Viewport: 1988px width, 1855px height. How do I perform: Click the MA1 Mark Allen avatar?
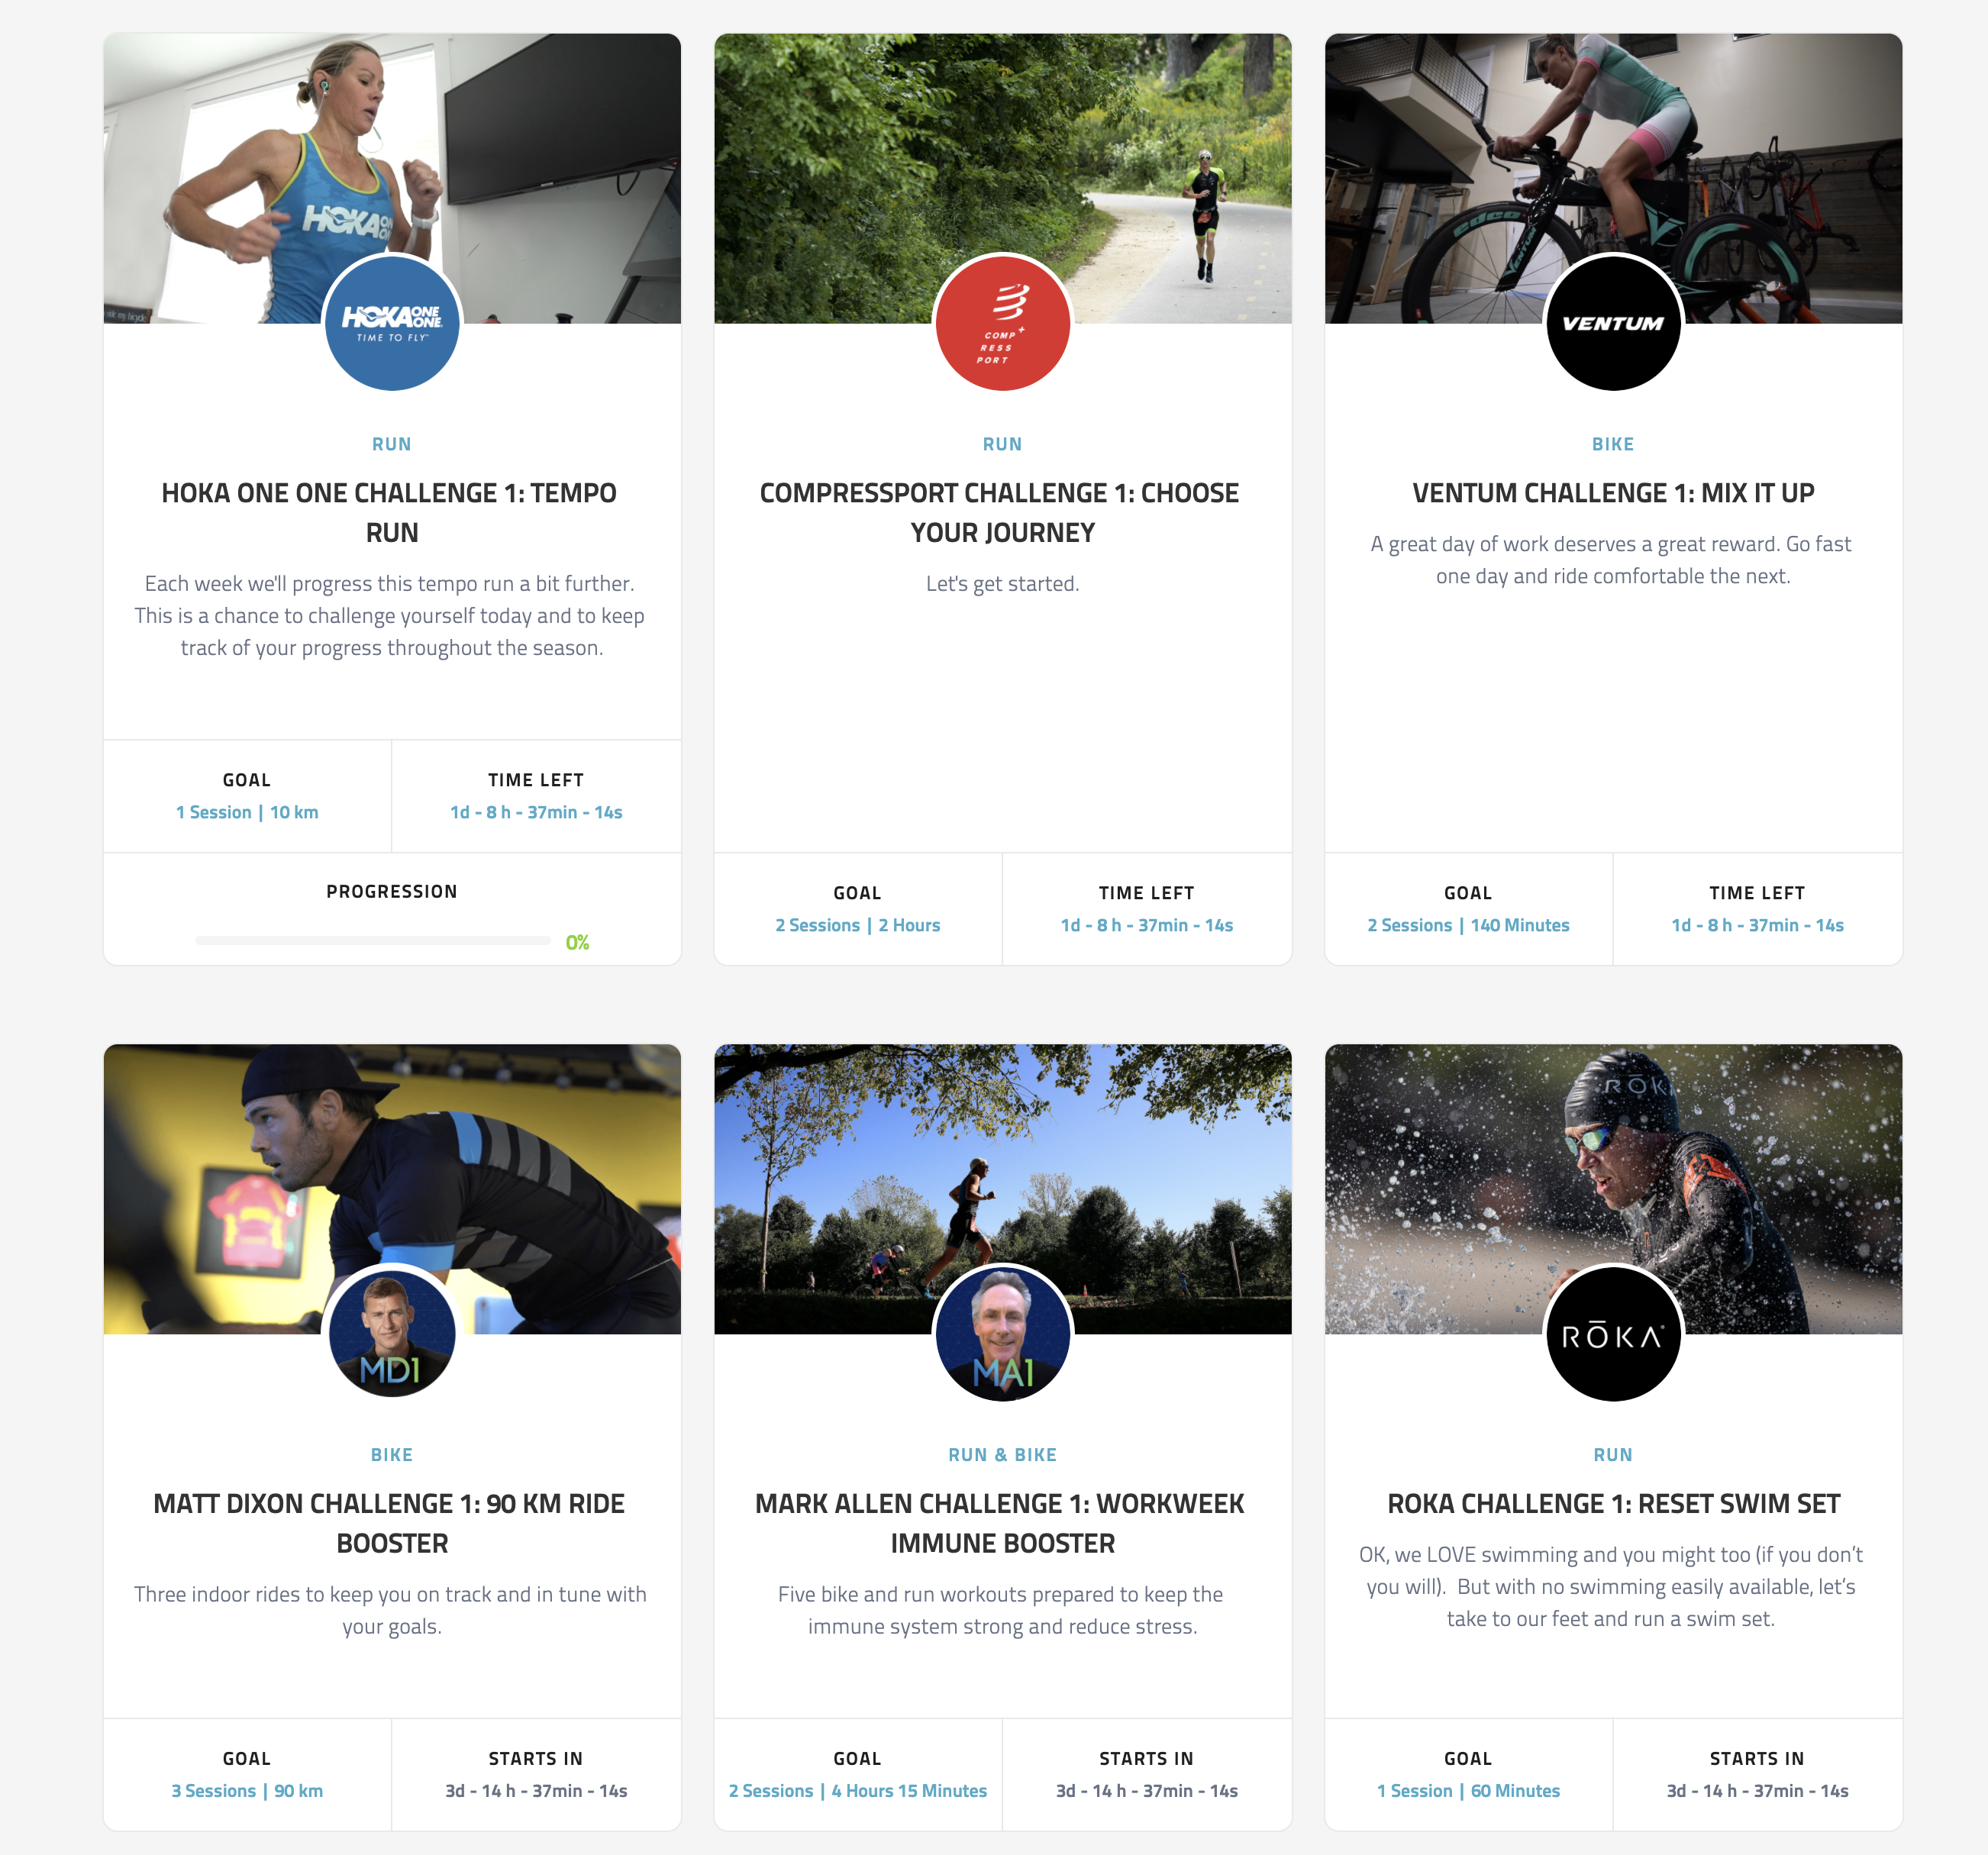(x=1002, y=1333)
